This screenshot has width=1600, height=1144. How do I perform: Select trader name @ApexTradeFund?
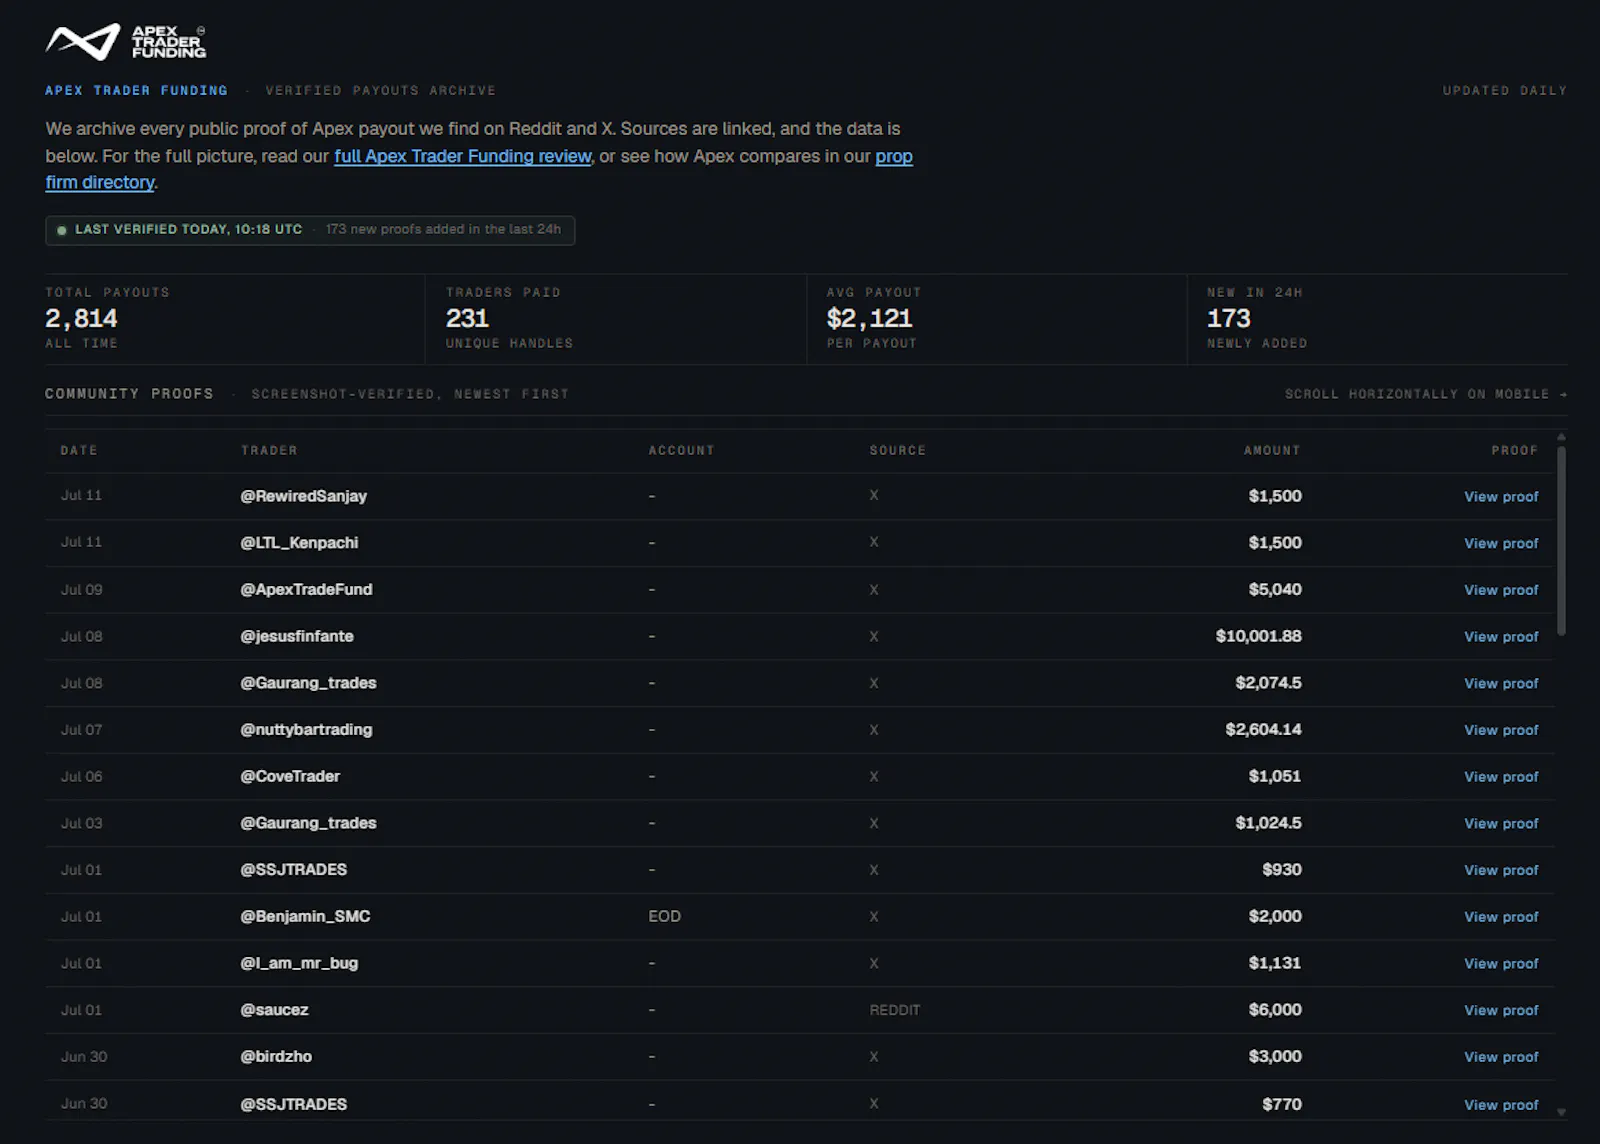click(306, 590)
